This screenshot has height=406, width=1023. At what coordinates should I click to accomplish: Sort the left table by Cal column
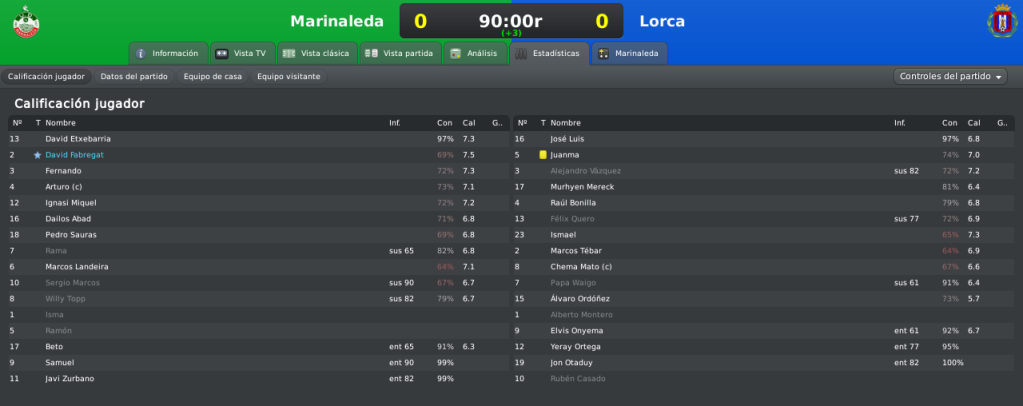pos(469,123)
